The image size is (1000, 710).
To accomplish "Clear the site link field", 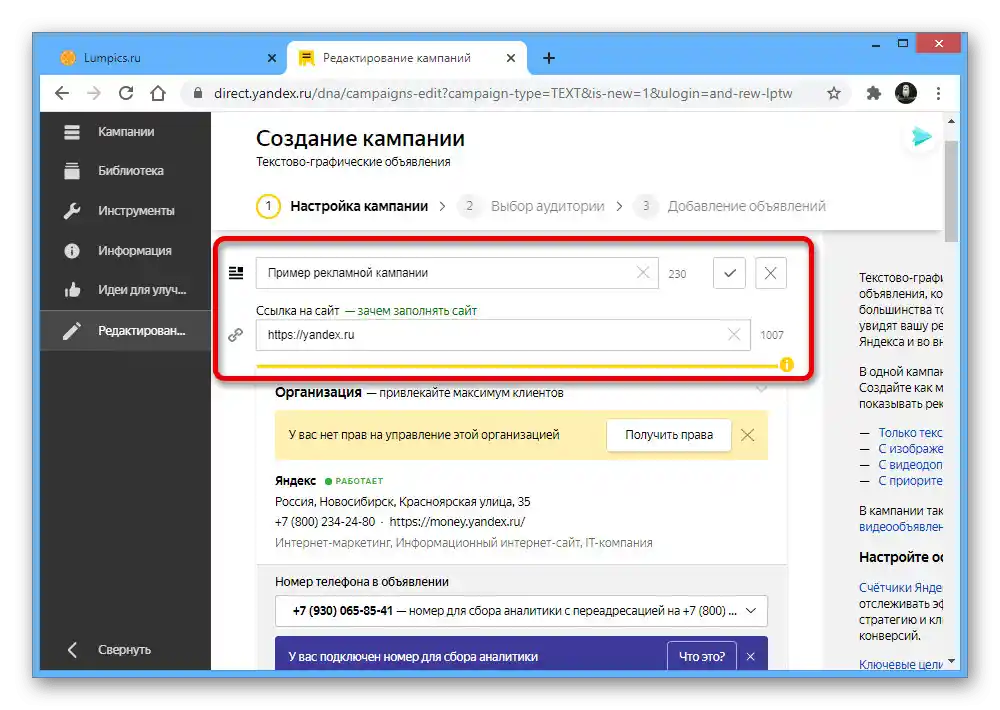I will point(734,334).
